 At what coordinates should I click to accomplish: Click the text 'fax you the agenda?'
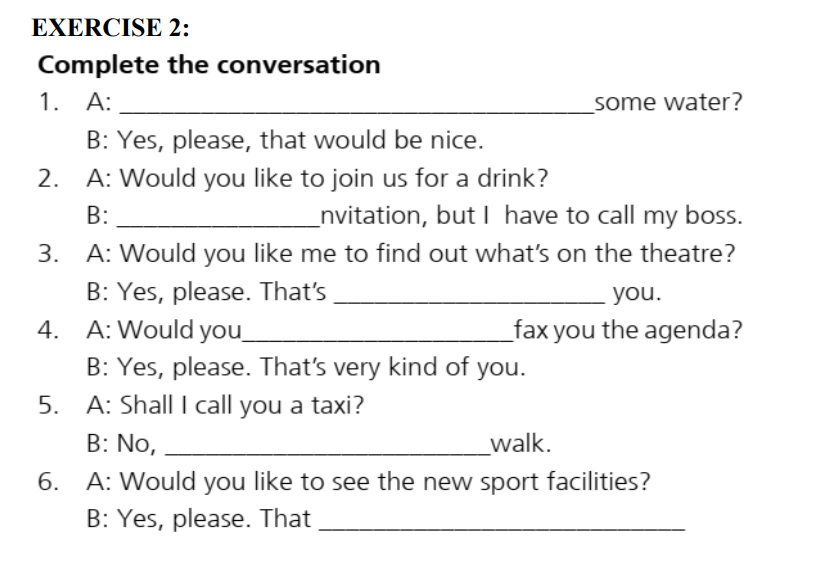click(628, 330)
